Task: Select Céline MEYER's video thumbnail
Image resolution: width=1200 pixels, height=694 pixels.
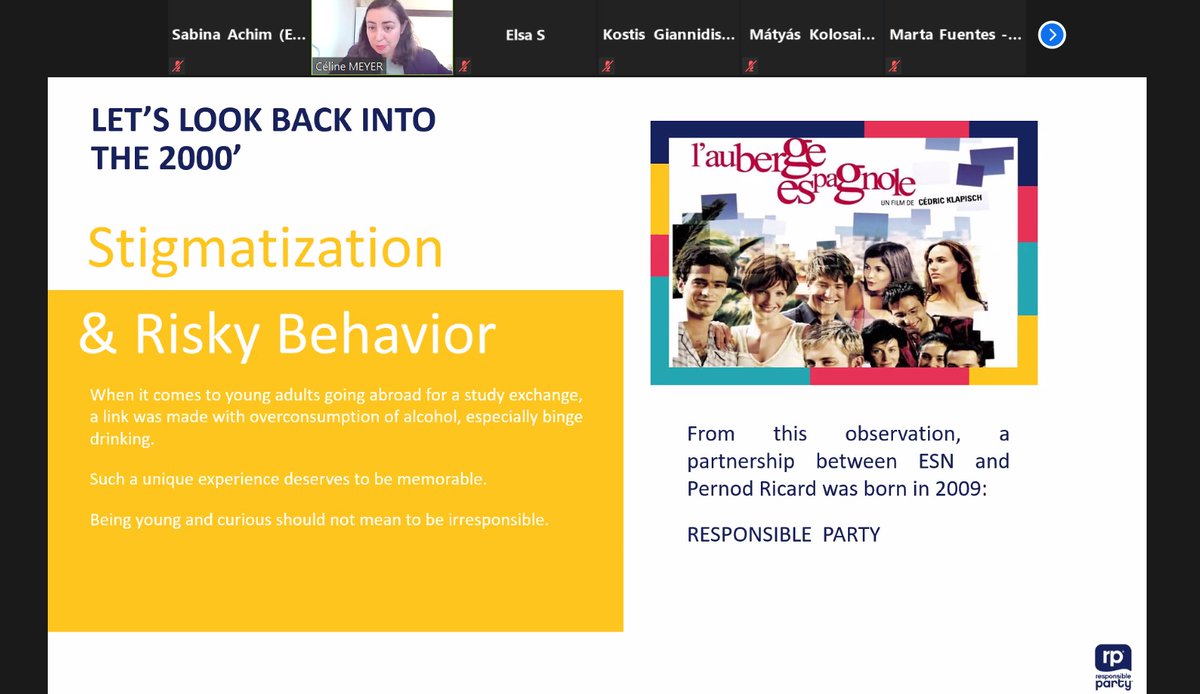Action: tap(380, 35)
